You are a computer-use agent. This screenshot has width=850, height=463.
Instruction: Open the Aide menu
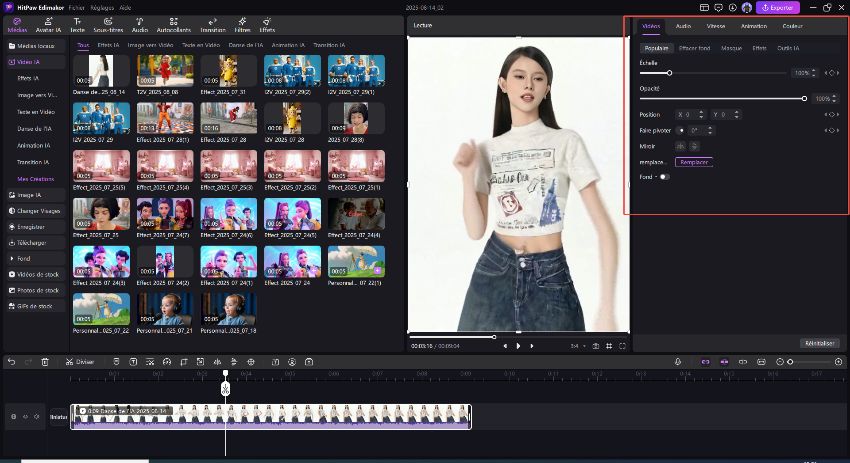click(x=125, y=8)
